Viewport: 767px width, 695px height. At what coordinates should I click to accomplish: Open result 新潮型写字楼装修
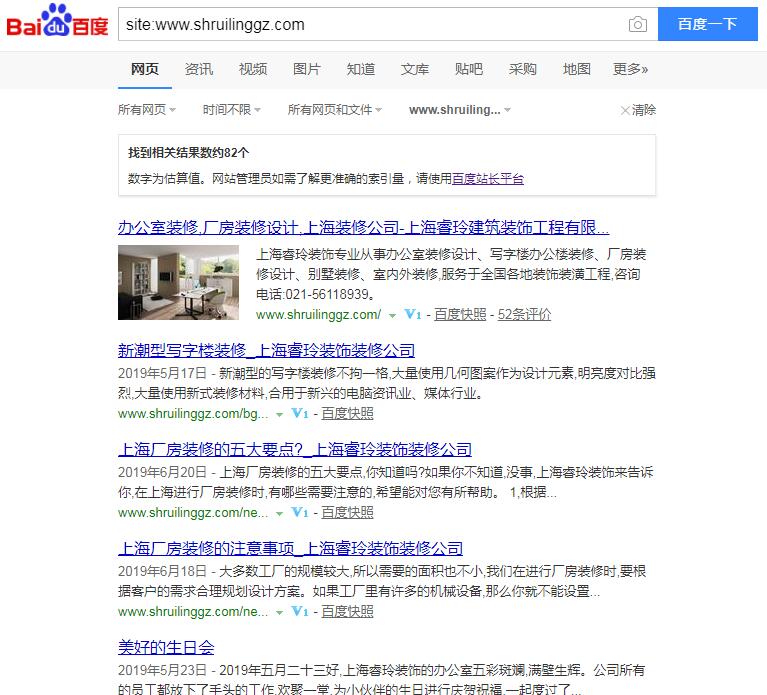267,350
